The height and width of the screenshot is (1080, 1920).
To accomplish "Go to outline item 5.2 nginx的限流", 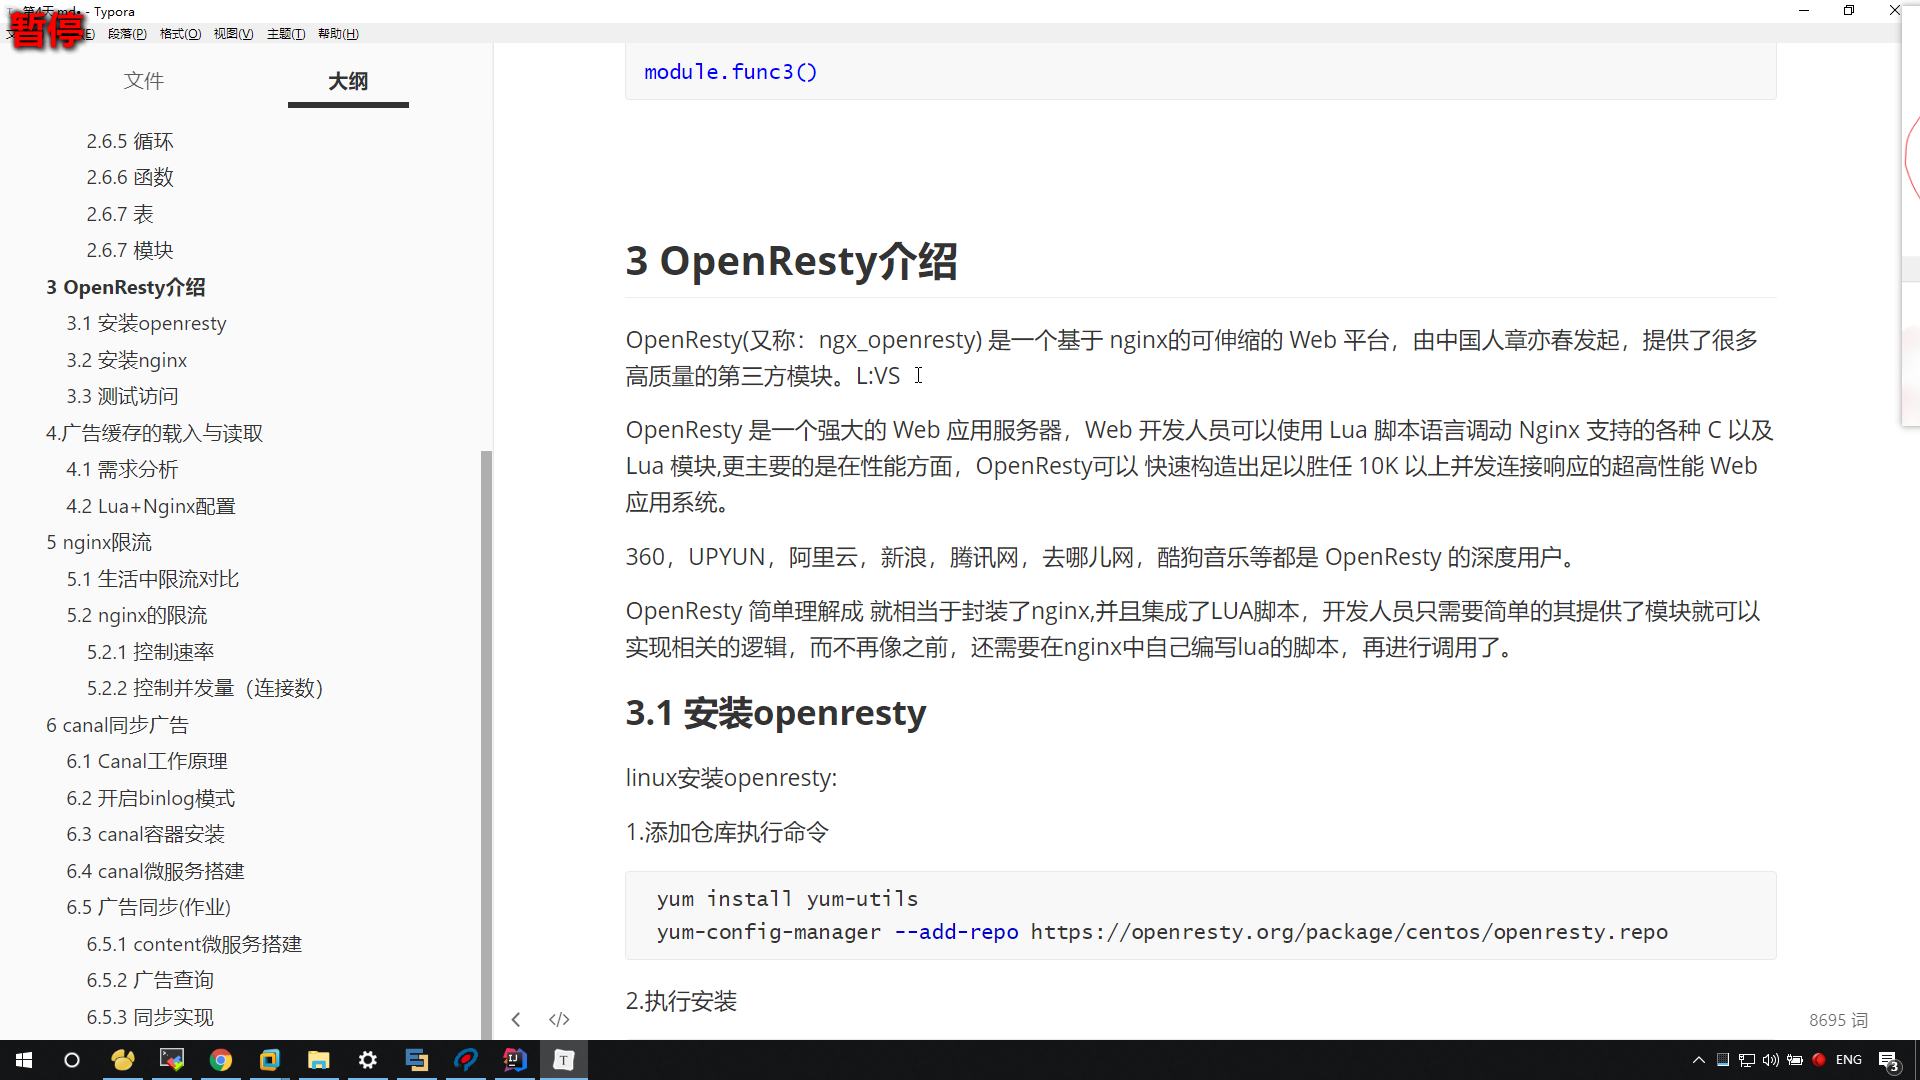I will 137,615.
